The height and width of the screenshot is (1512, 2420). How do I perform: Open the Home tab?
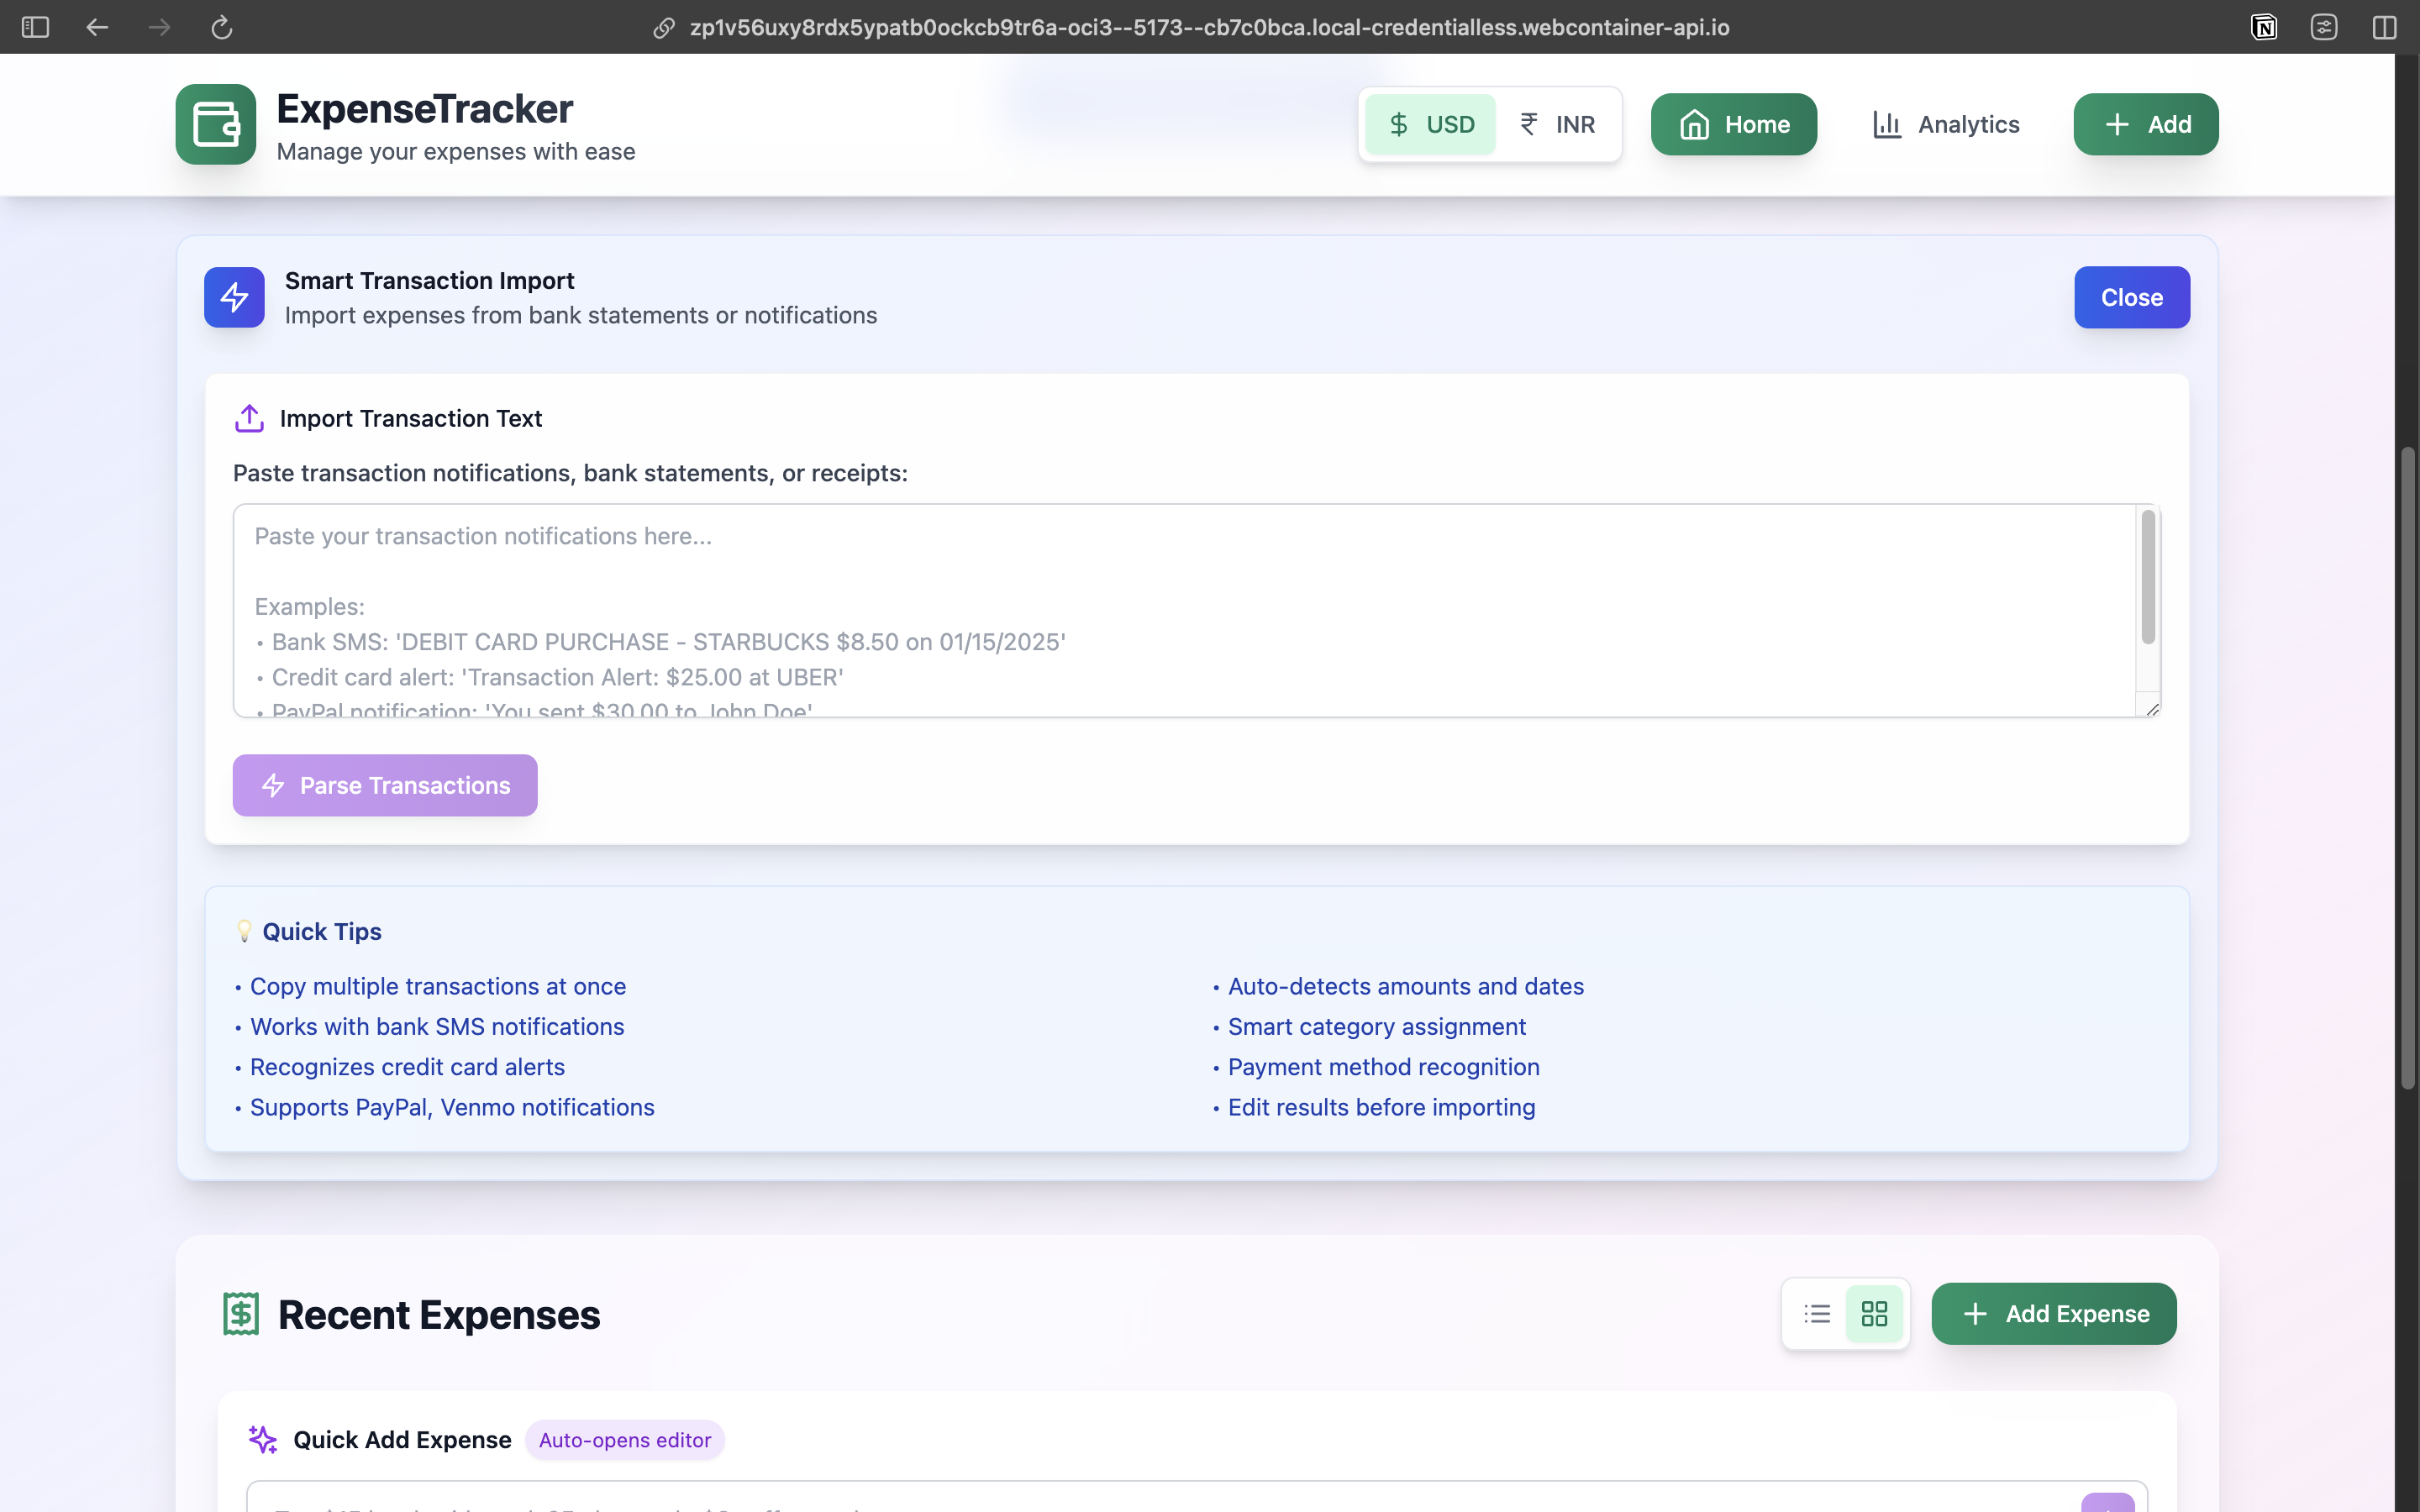[x=1733, y=124]
